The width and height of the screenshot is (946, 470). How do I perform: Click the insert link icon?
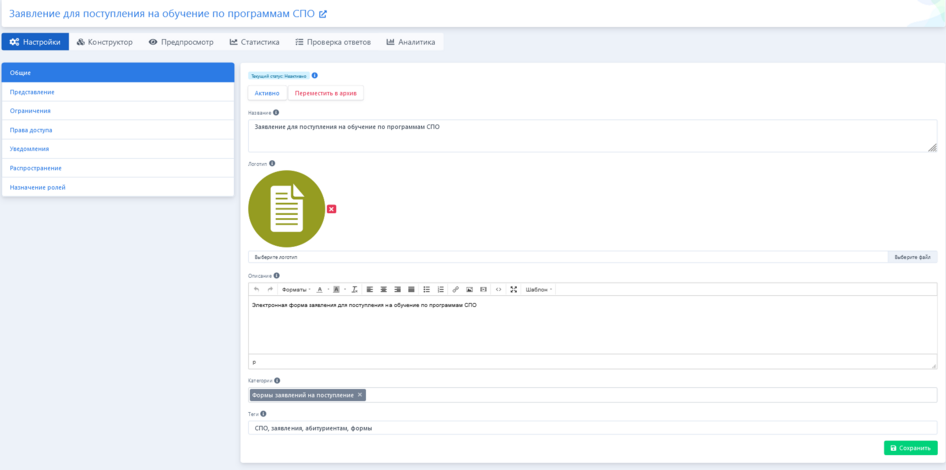click(456, 289)
